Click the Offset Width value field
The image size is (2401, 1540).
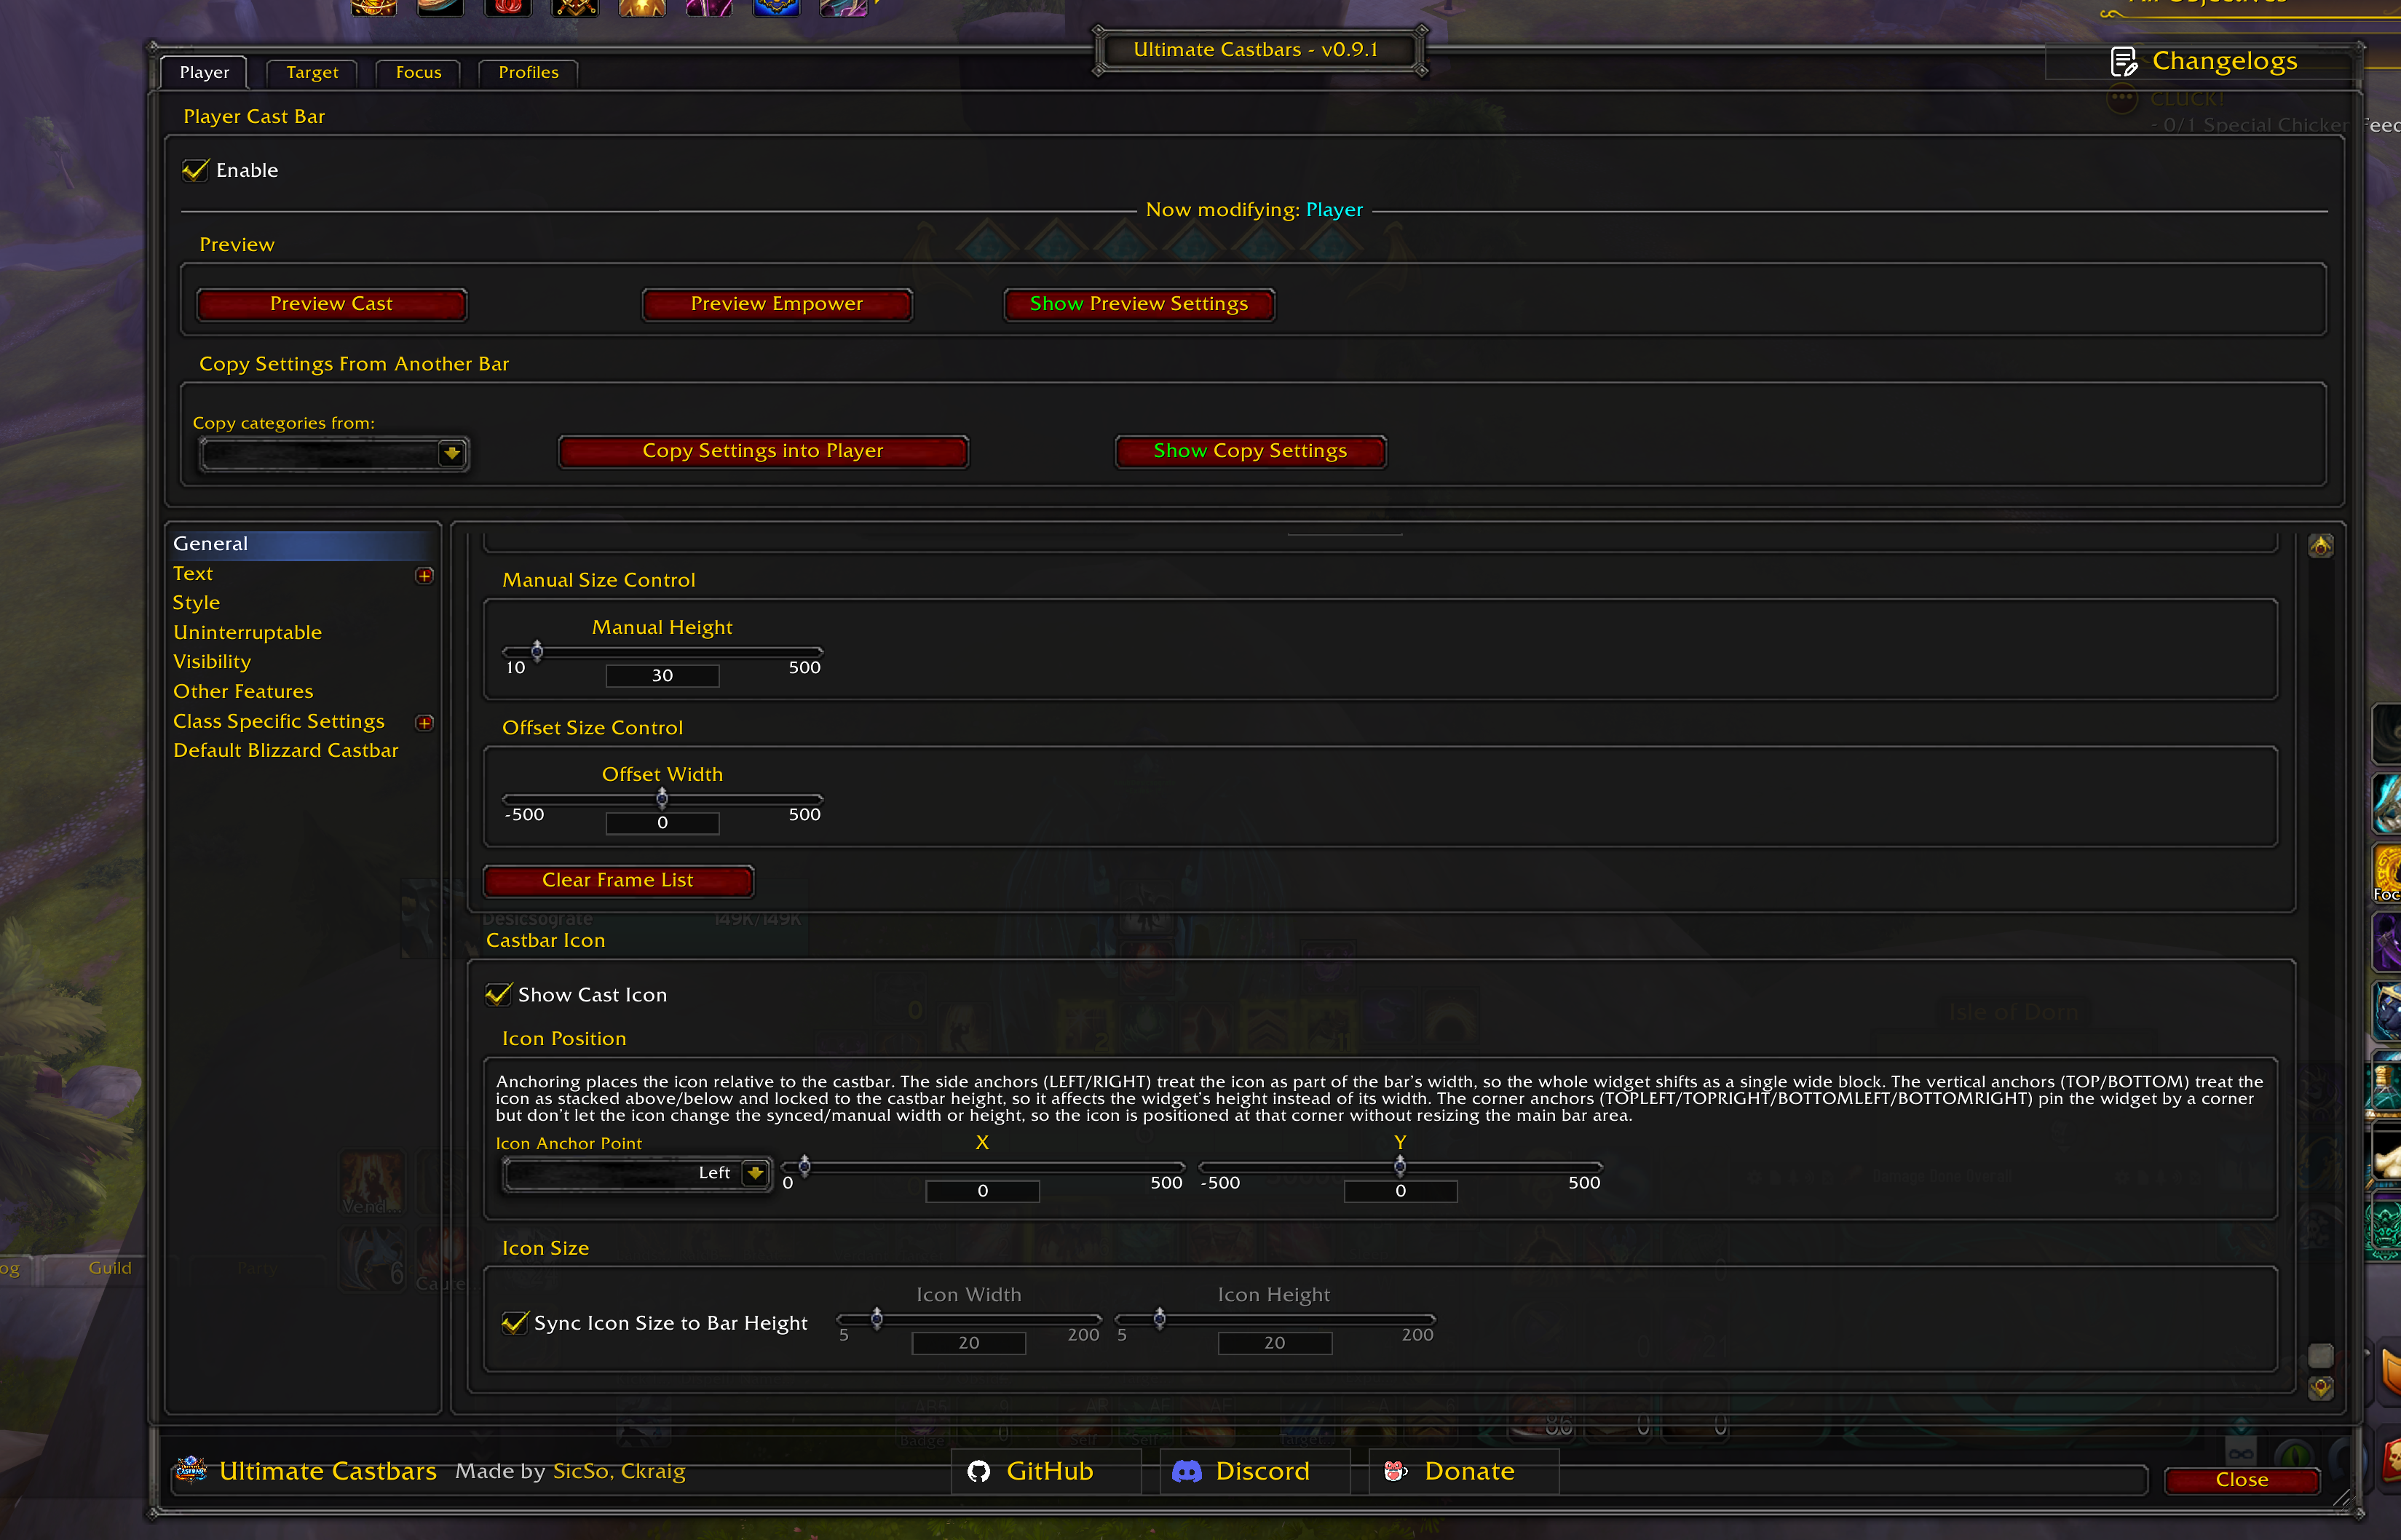[662, 823]
